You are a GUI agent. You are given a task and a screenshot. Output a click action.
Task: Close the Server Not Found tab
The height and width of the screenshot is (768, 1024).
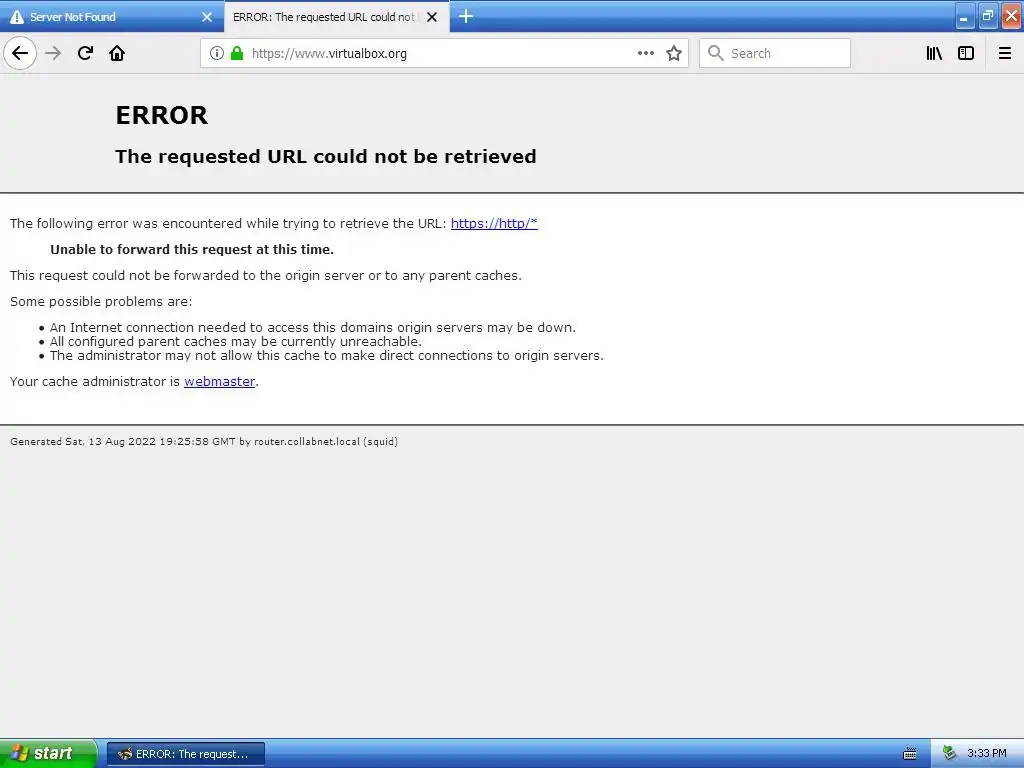pyautogui.click(x=207, y=17)
